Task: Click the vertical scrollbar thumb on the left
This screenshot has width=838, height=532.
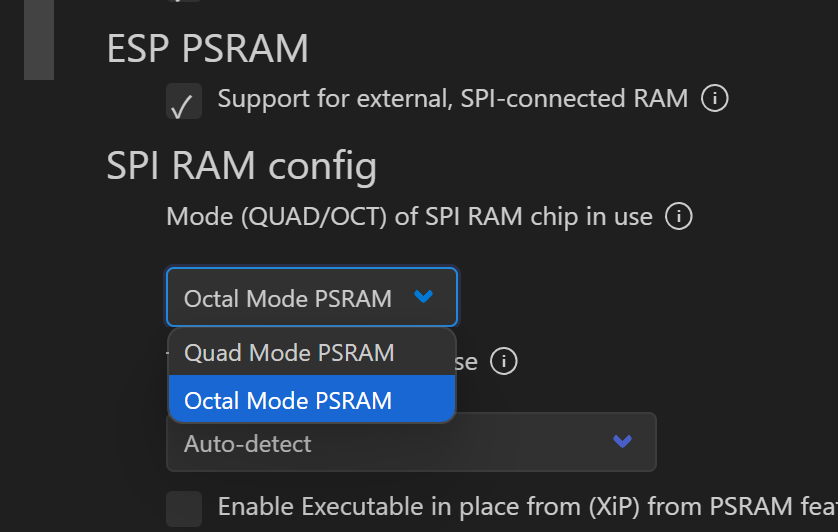Action: point(39,40)
